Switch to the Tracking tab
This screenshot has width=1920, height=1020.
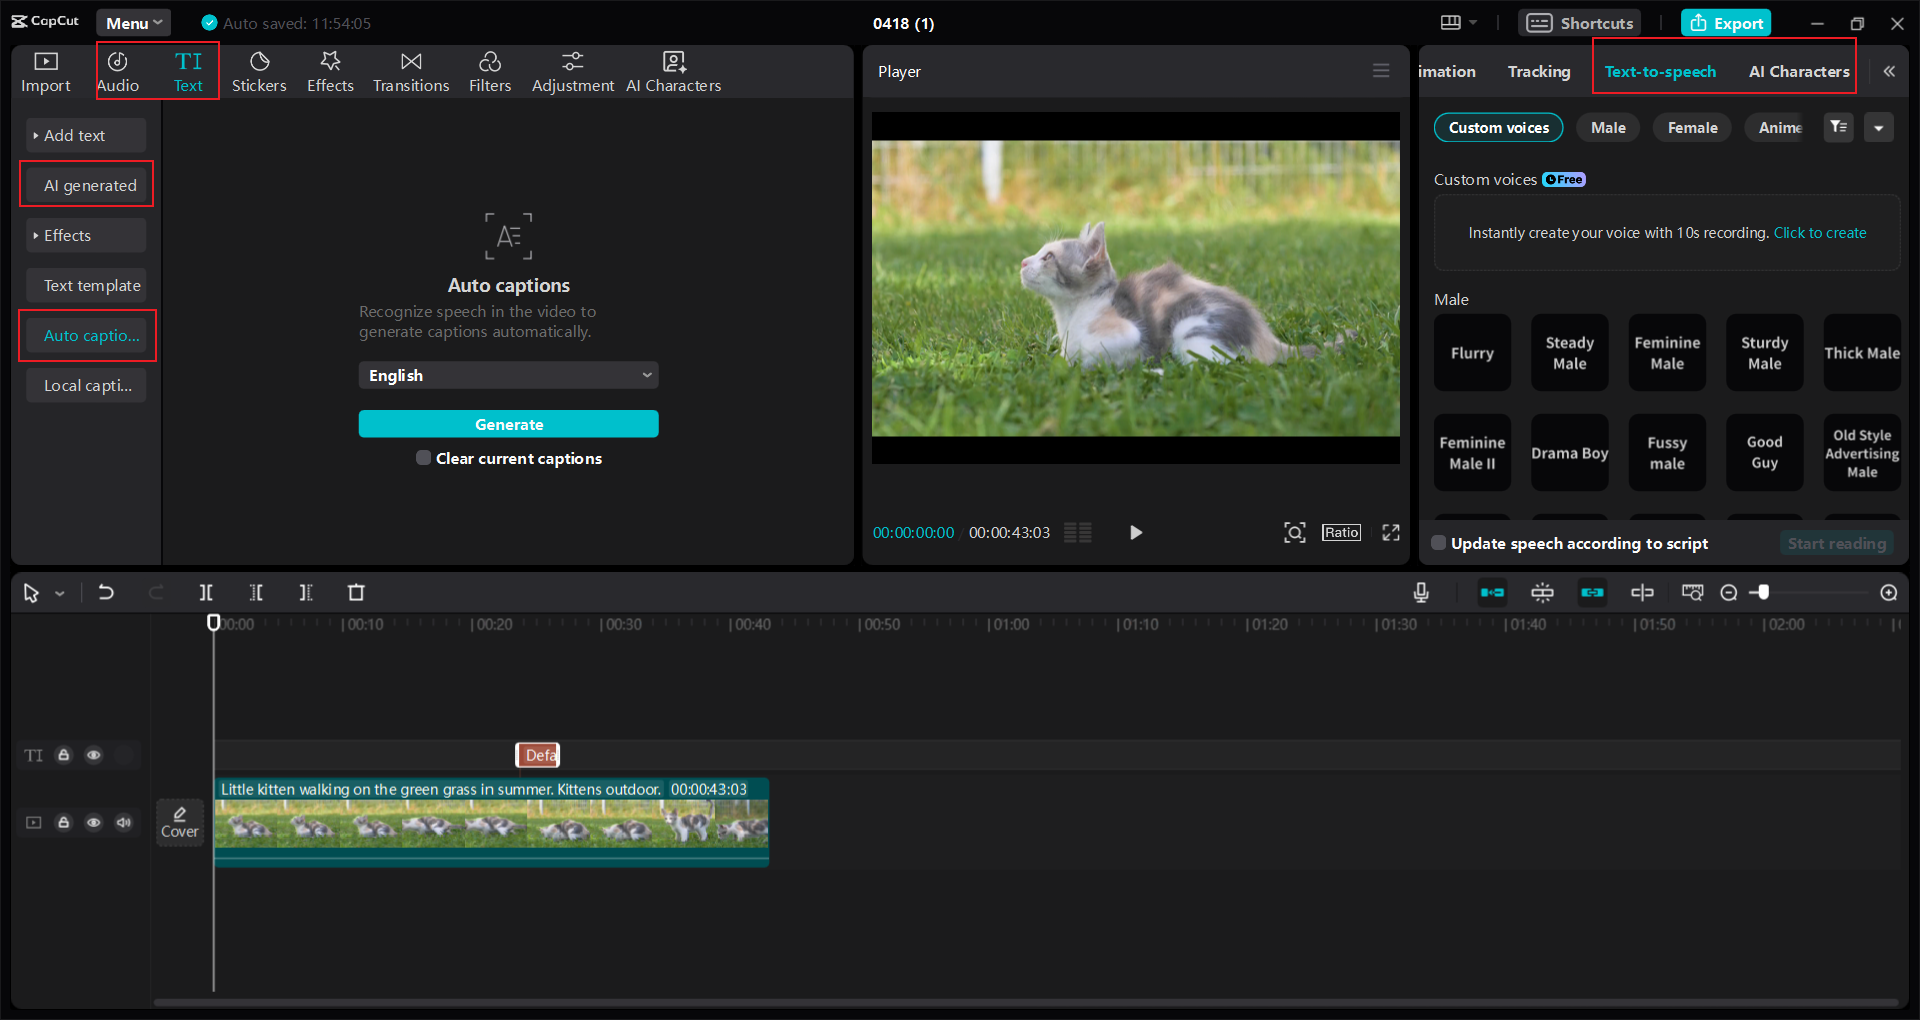(1539, 71)
